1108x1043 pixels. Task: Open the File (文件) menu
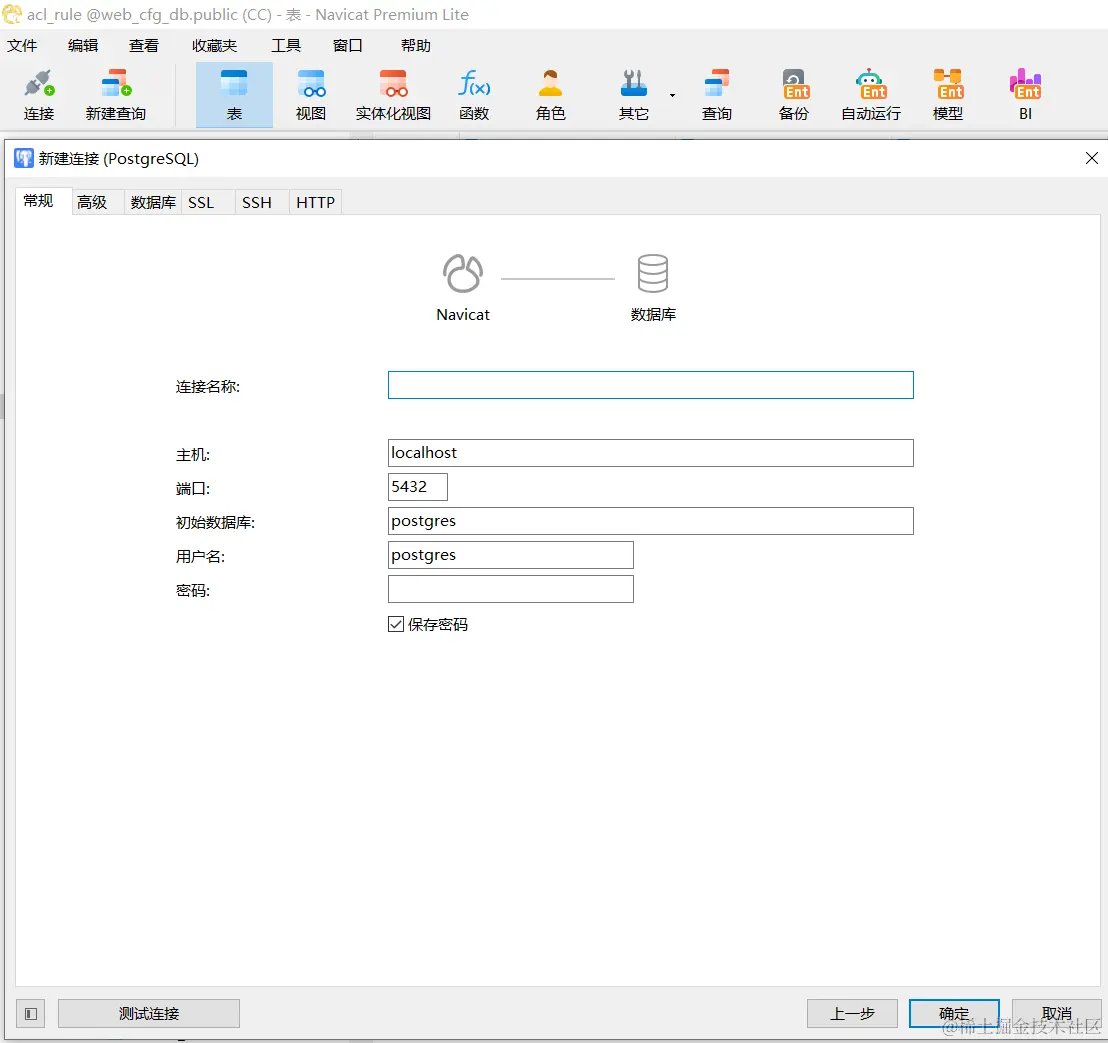(22, 46)
